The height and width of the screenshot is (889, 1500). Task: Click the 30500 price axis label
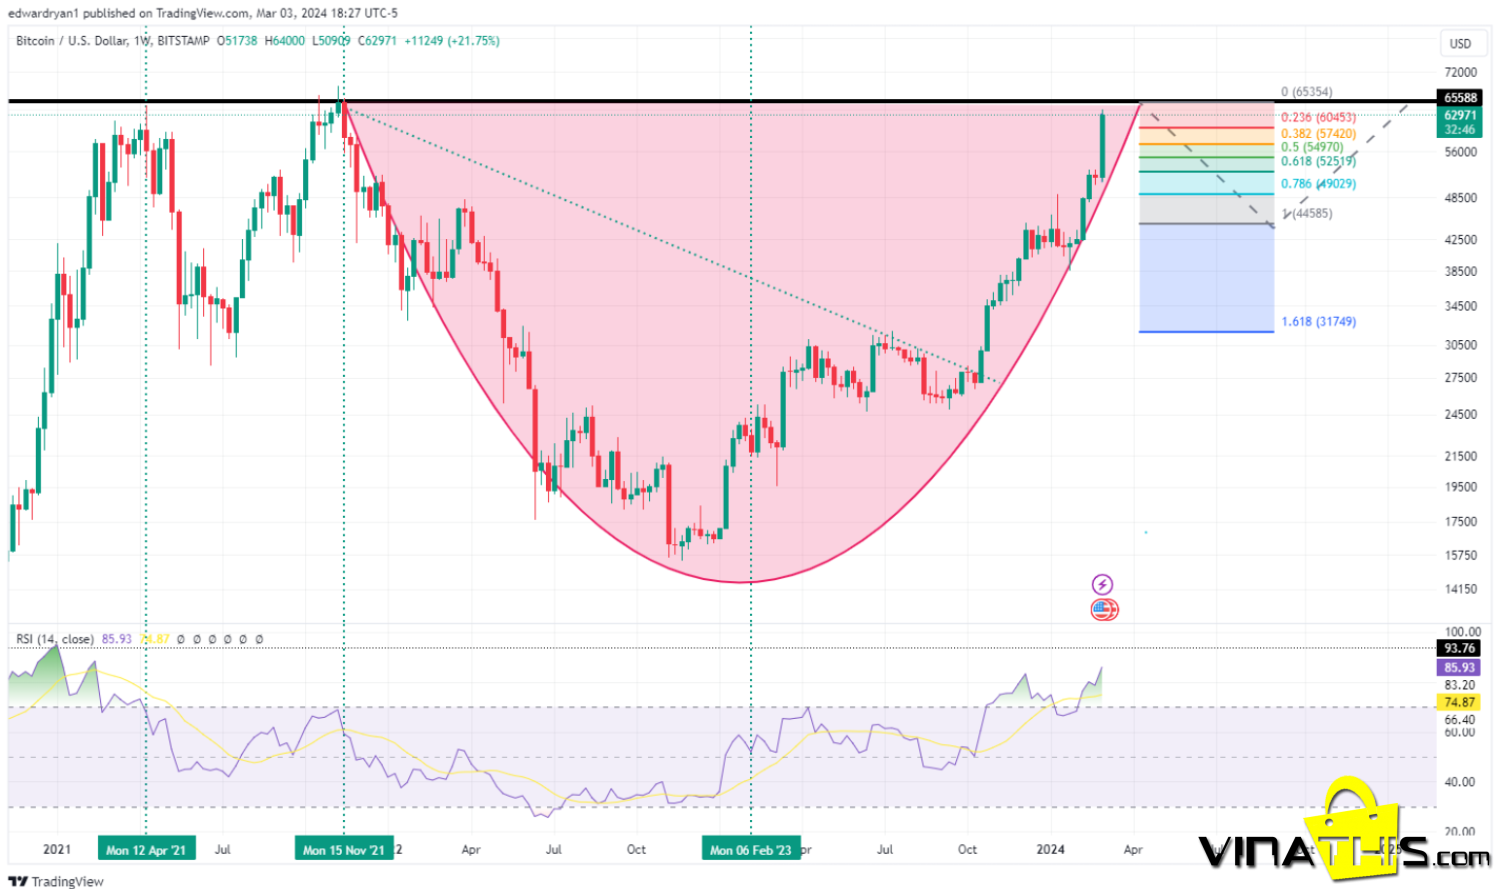point(1460,345)
